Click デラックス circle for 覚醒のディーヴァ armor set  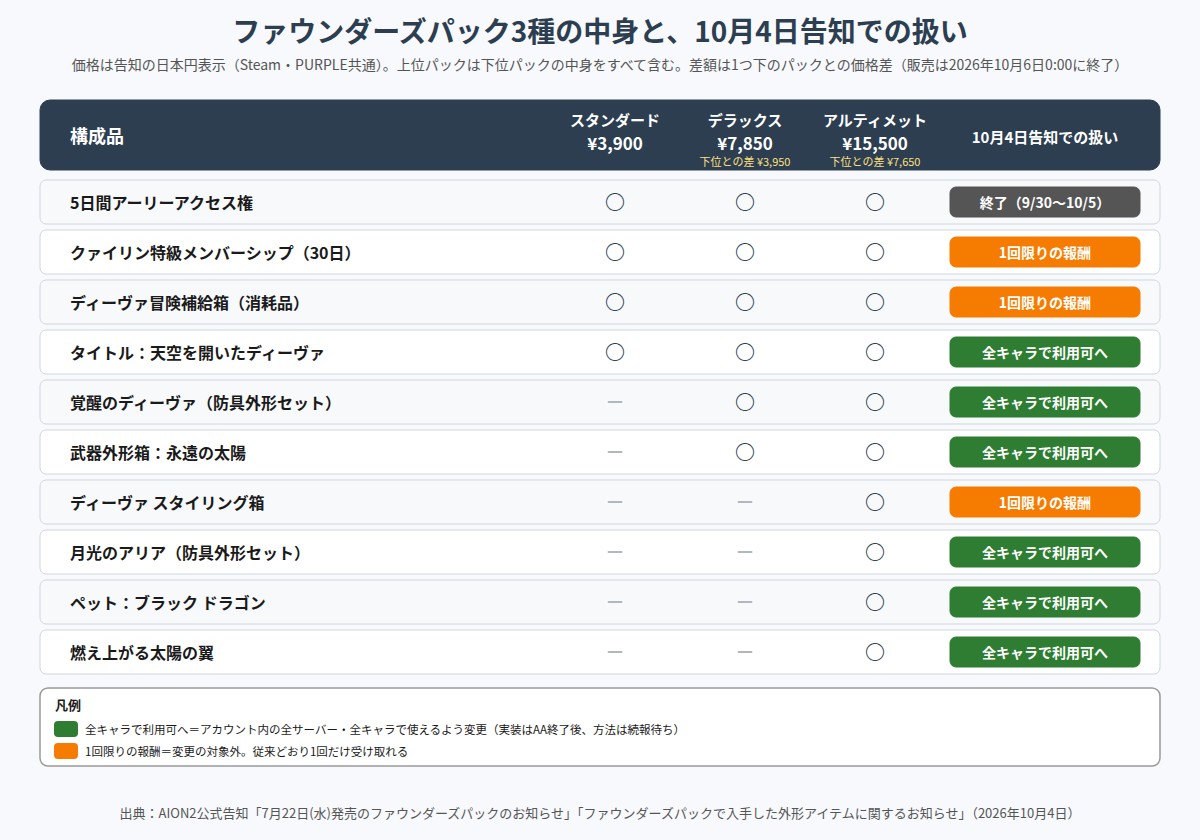(x=745, y=402)
